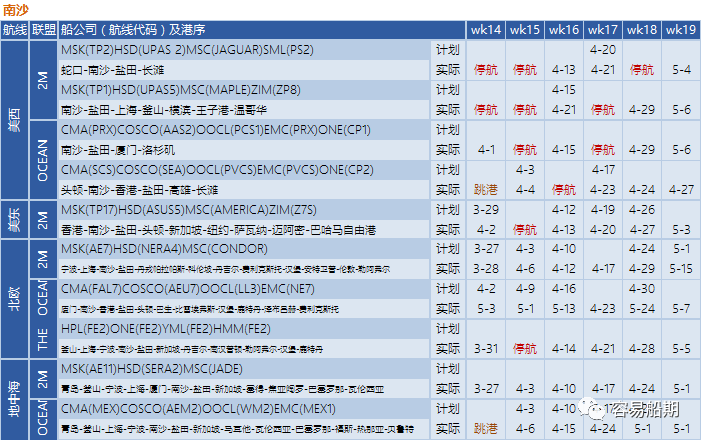Click the 5-5 date in wk19
702x441 pixels.
tap(681, 349)
